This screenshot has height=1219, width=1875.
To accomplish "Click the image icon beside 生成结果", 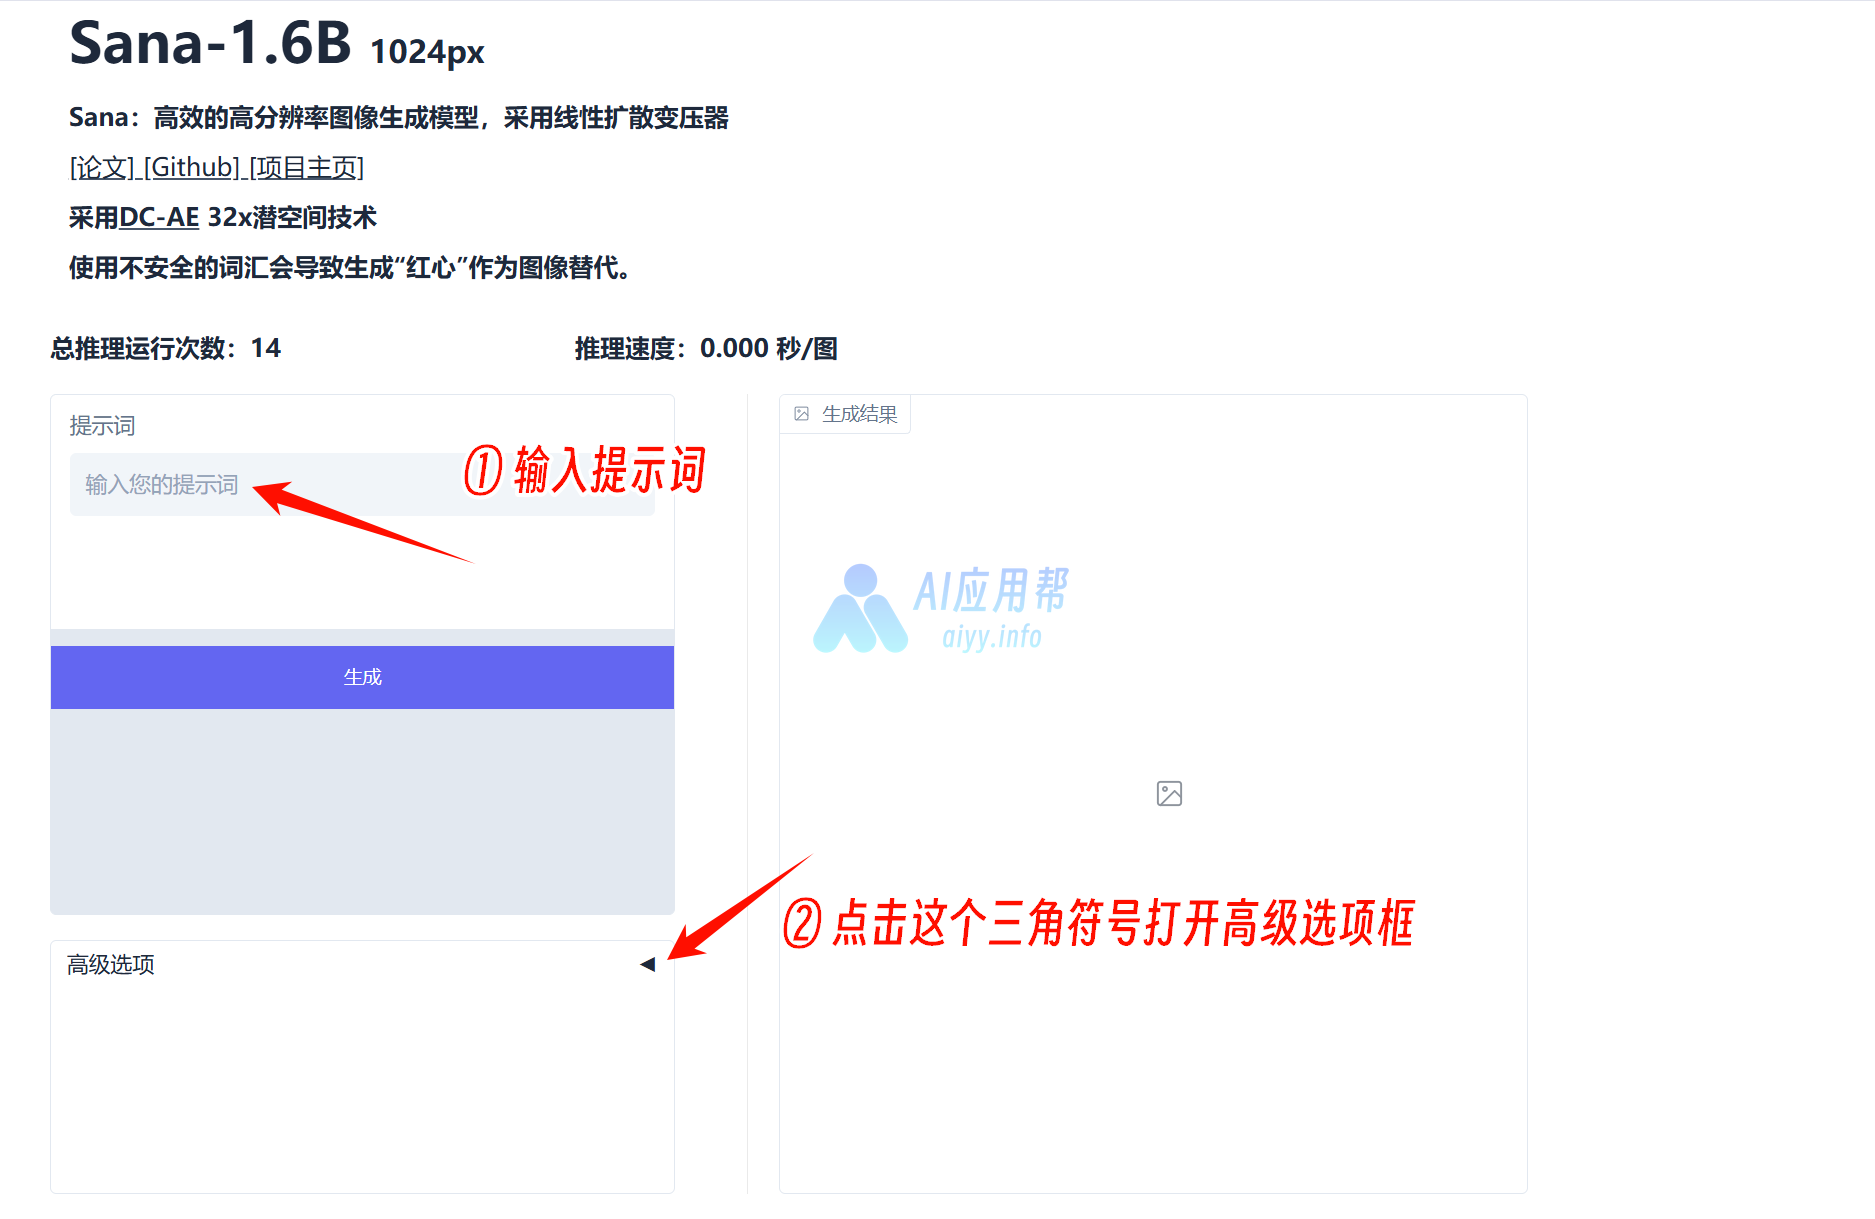I will tap(801, 414).
